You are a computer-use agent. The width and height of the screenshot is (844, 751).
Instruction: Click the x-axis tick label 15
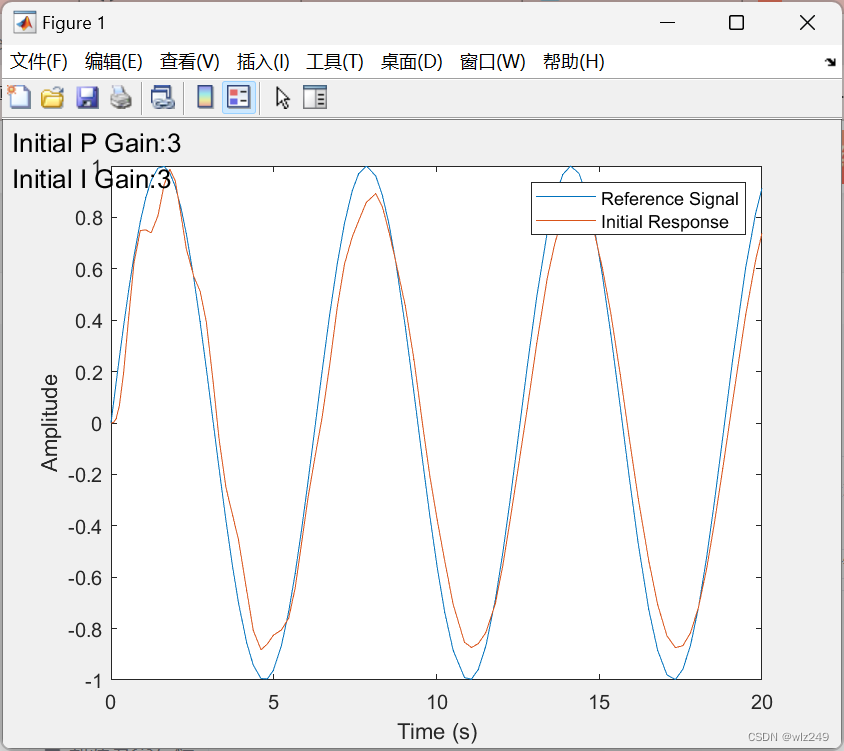[x=599, y=702]
